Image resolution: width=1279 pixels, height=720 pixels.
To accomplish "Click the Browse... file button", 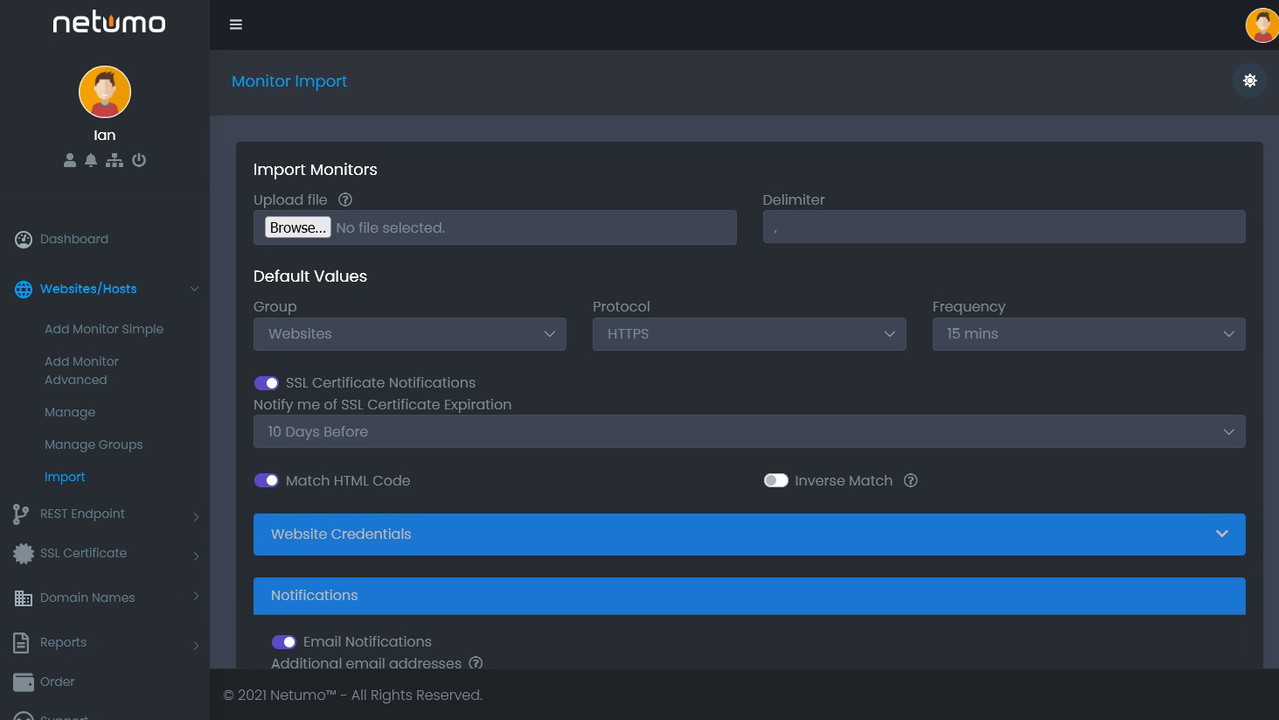I will (298, 228).
